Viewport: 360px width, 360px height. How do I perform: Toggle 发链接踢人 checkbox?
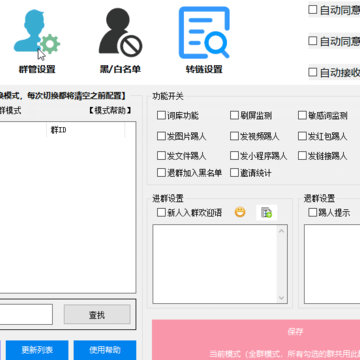(x=302, y=156)
